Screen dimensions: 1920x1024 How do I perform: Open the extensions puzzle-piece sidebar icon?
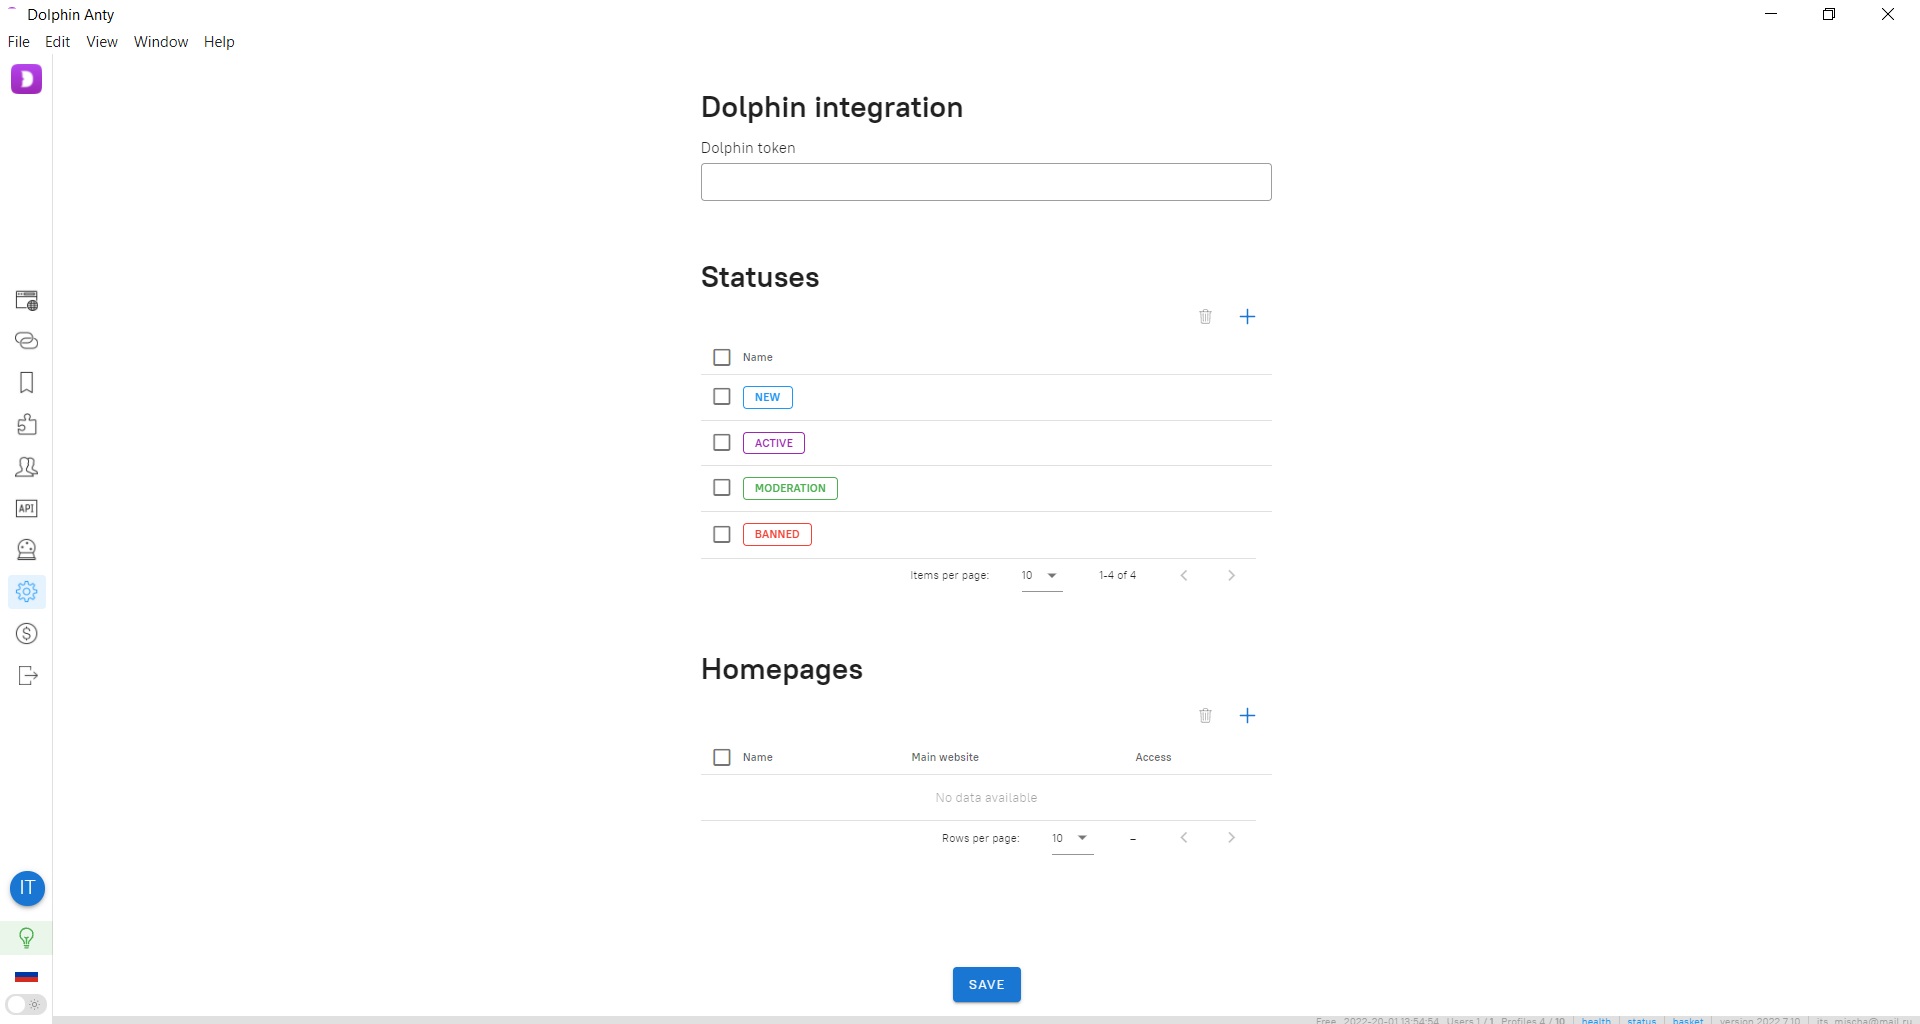click(x=27, y=425)
